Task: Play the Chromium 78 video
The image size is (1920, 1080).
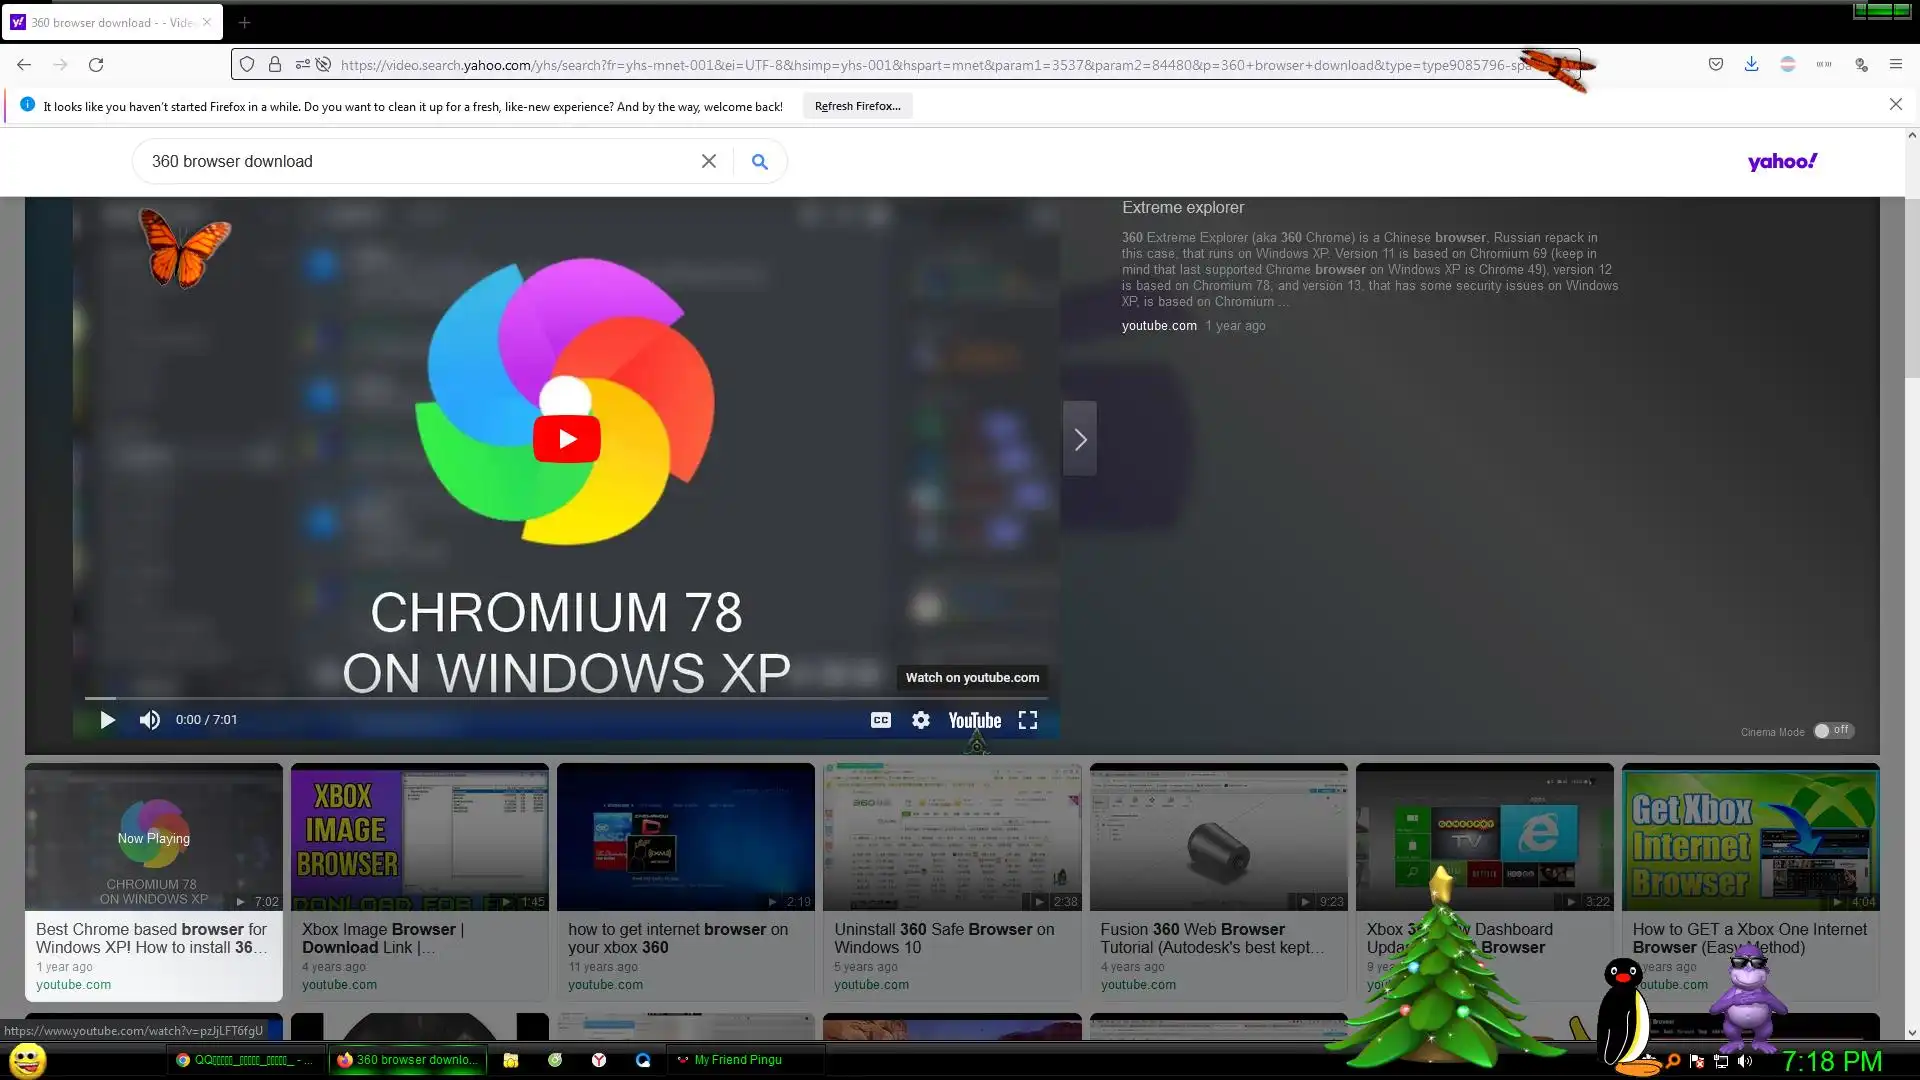Action: [567, 439]
